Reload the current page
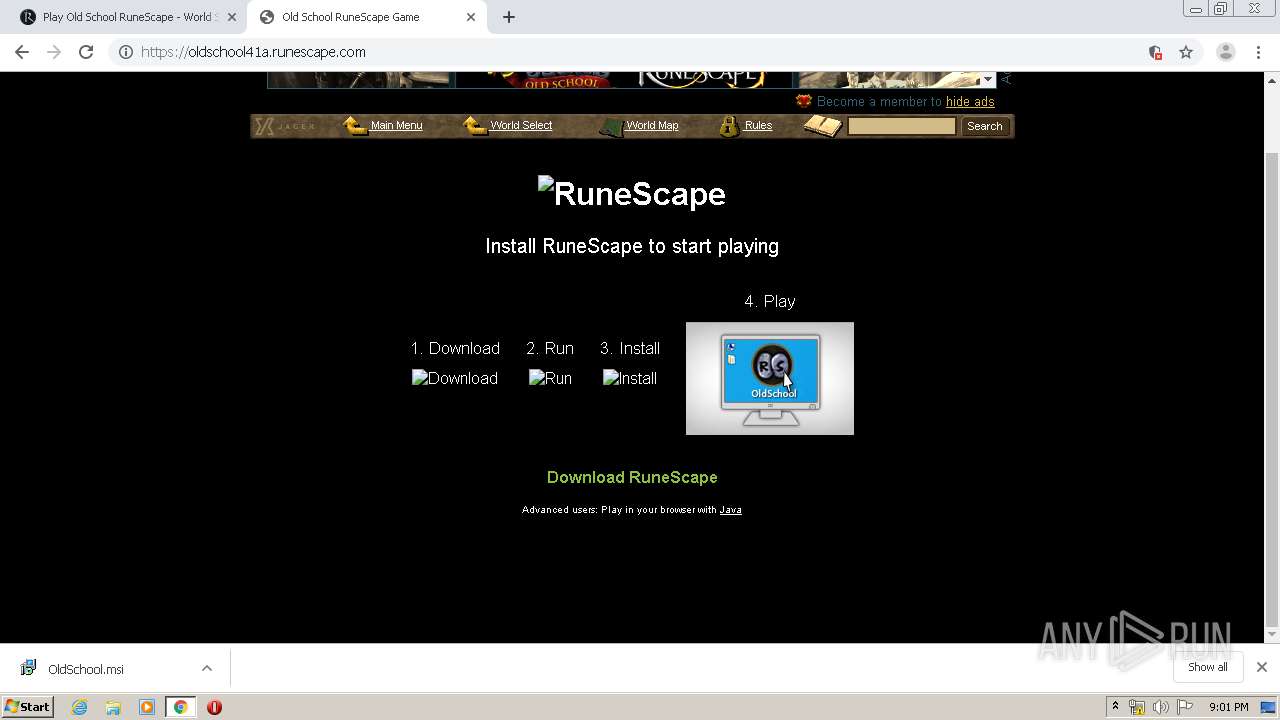 point(86,52)
